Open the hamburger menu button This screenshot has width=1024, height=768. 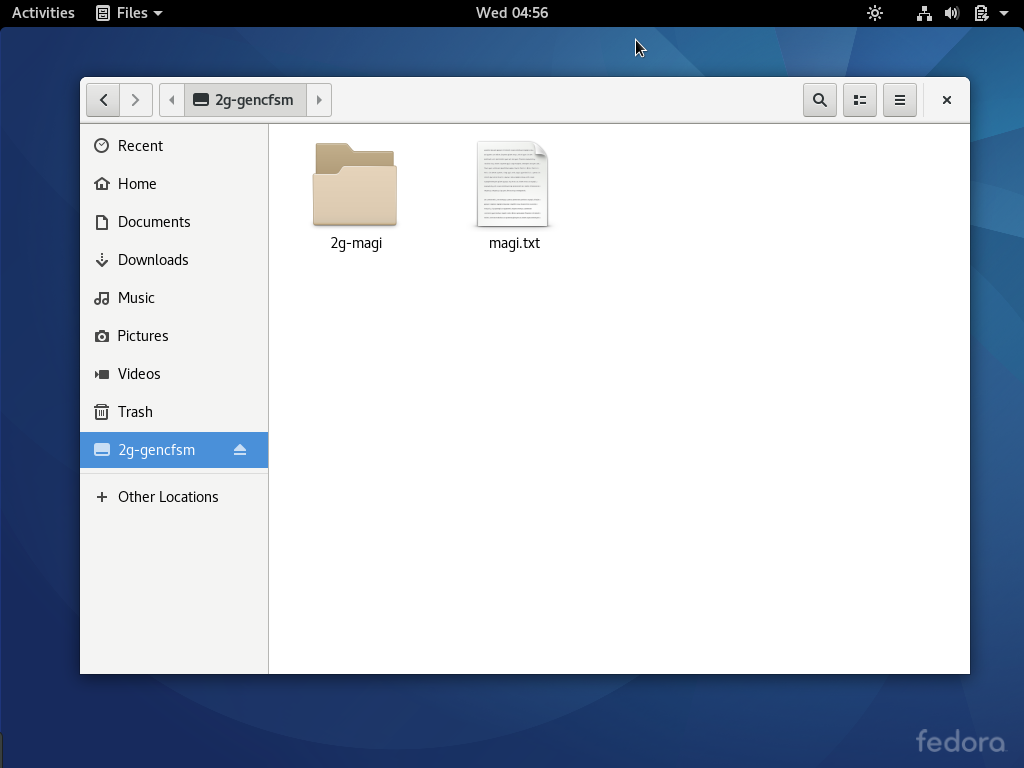[900, 100]
